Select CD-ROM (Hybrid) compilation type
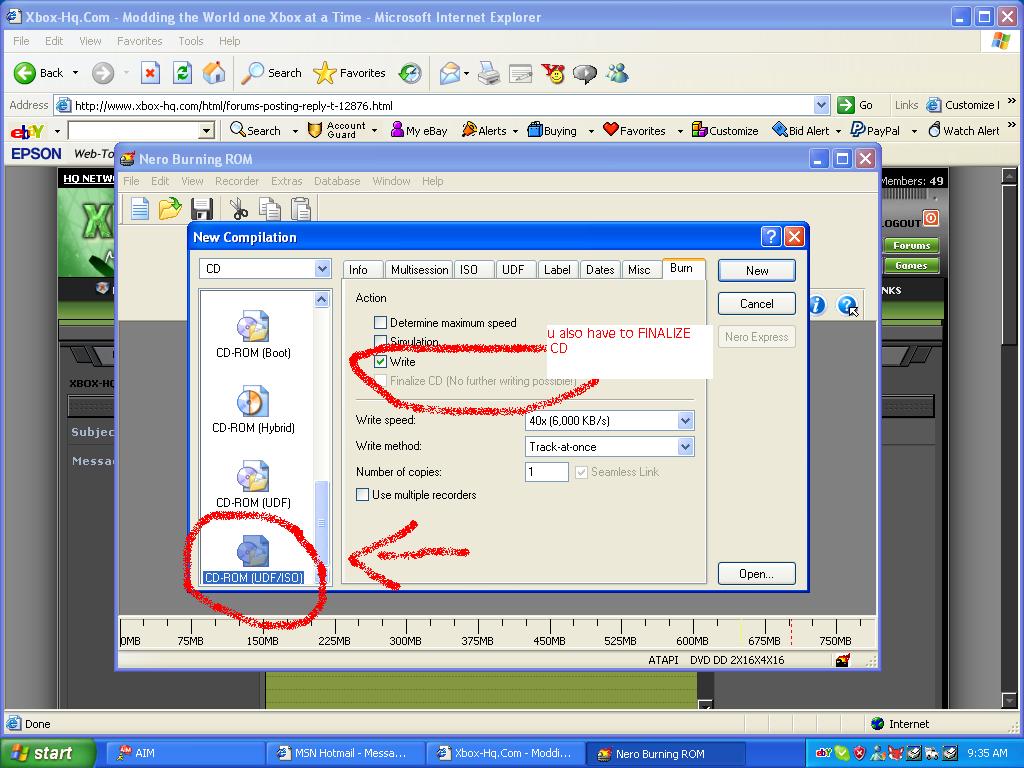 tap(253, 410)
